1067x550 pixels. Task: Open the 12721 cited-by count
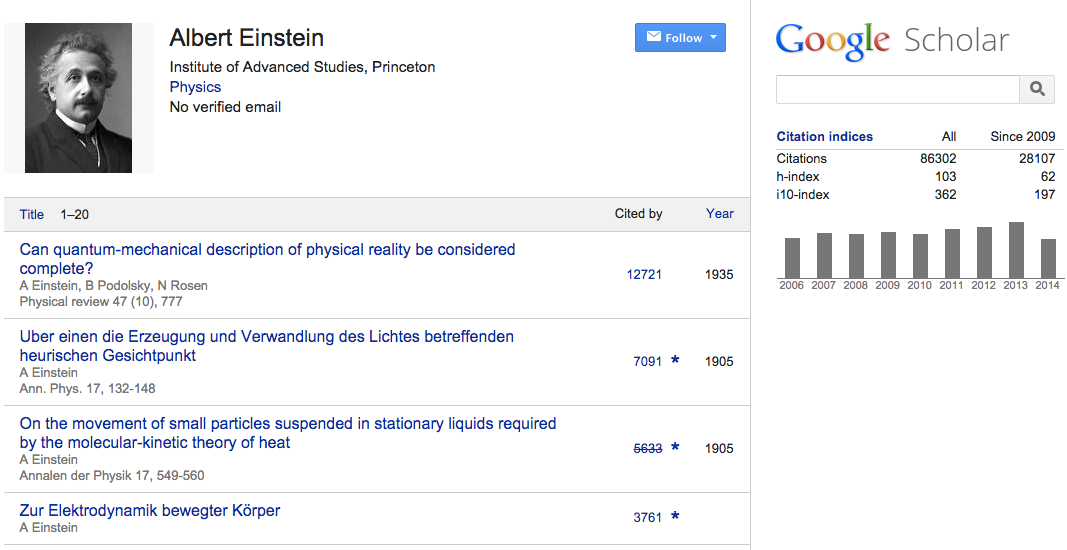(x=644, y=275)
